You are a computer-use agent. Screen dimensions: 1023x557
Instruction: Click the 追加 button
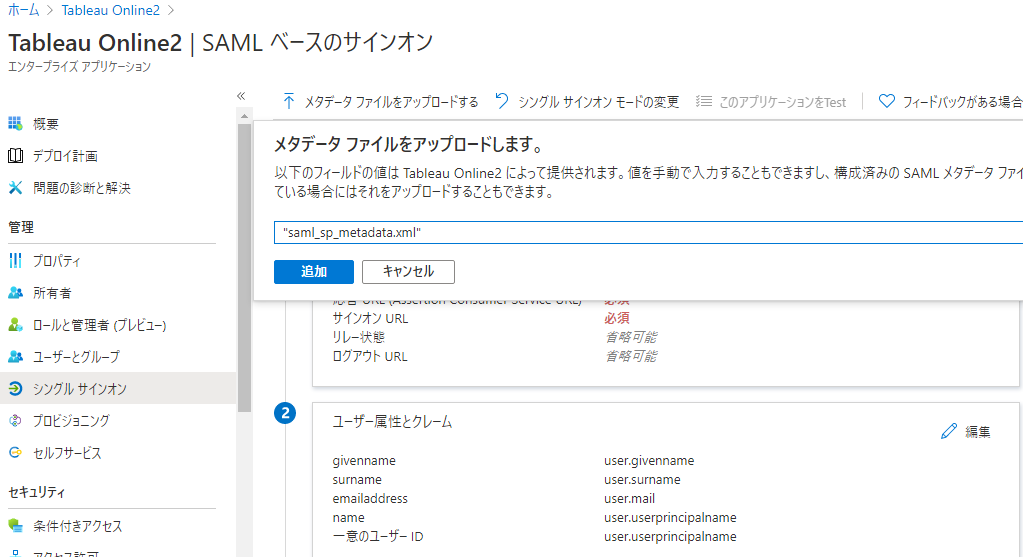point(314,271)
